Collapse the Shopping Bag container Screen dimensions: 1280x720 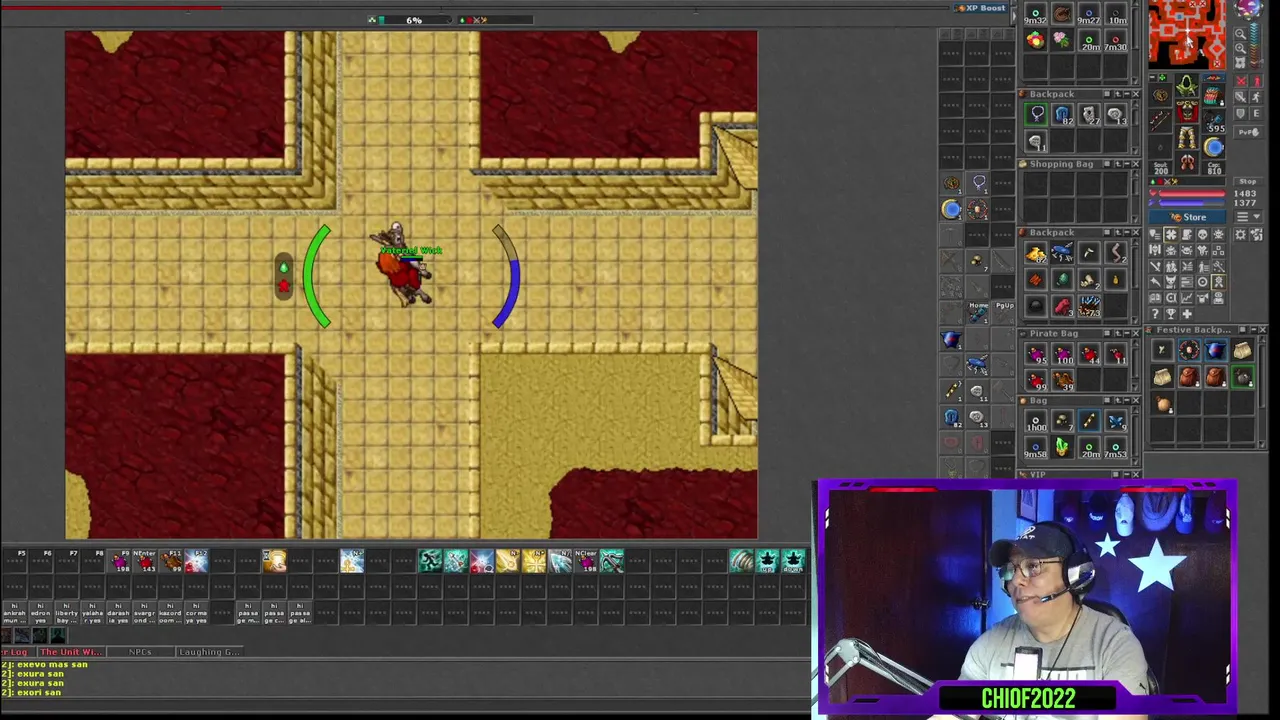pos(1125,163)
